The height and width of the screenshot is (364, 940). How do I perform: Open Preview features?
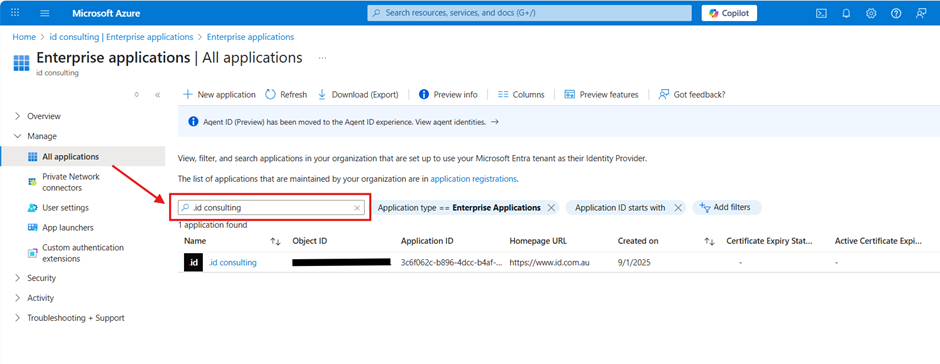point(601,94)
